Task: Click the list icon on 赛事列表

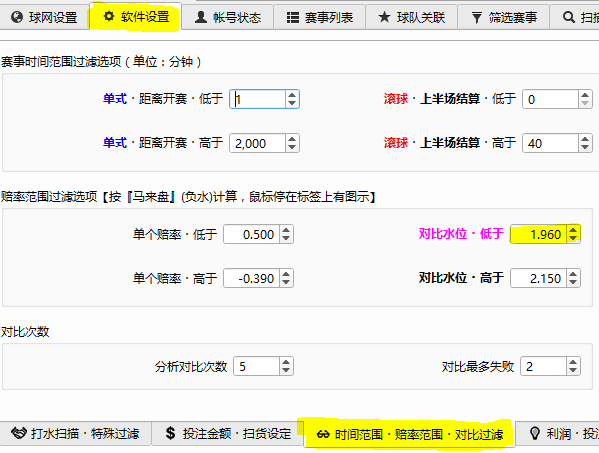Action: tap(293, 18)
